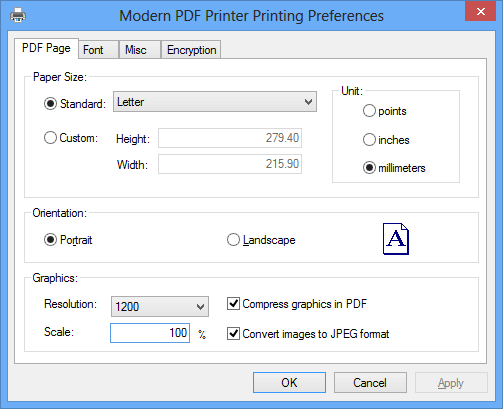503x409 pixels.
Task: Click the Cancel button
Action: (x=370, y=382)
